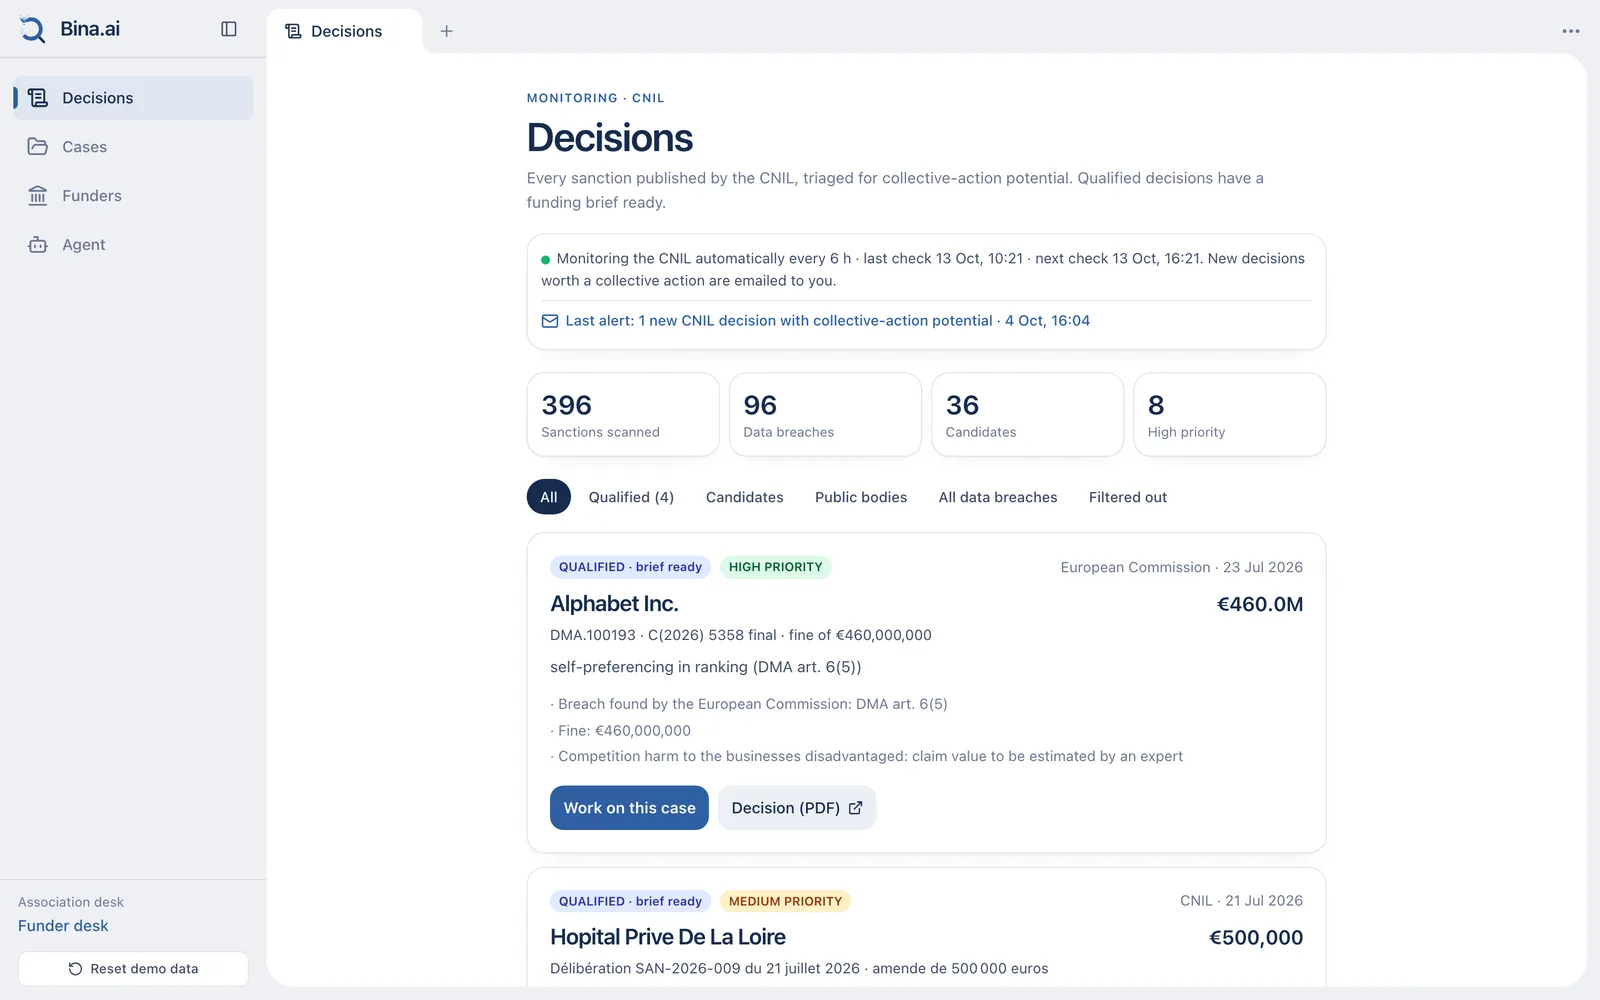Image resolution: width=1600 pixels, height=1000 pixels.
Task: Click Work on this case button
Action: [629, 808]
